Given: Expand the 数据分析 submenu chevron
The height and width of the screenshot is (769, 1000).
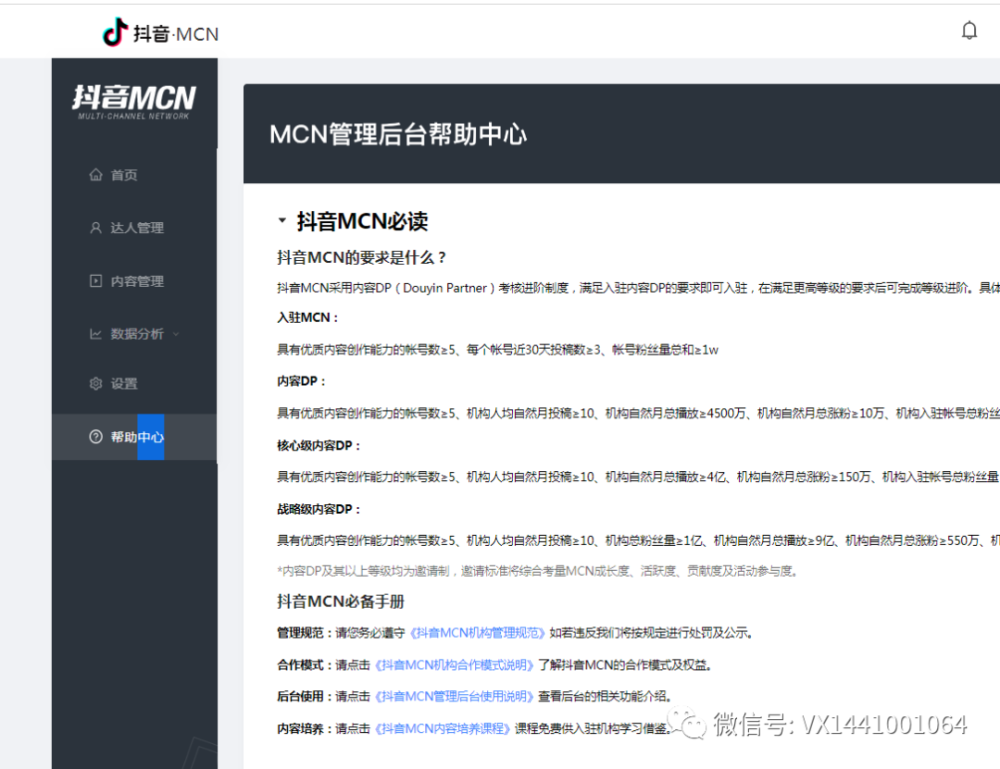Looking at the screenshot, I should point(176,334).
